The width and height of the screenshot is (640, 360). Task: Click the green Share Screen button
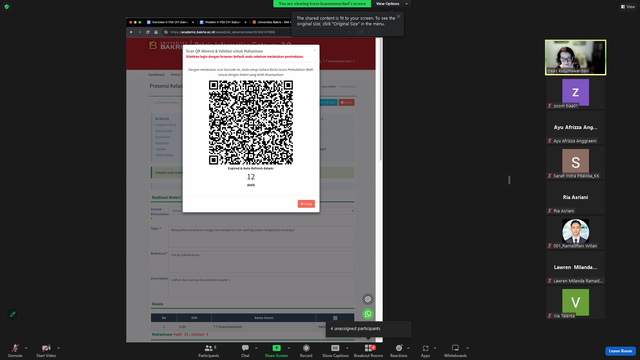(276, 350)
